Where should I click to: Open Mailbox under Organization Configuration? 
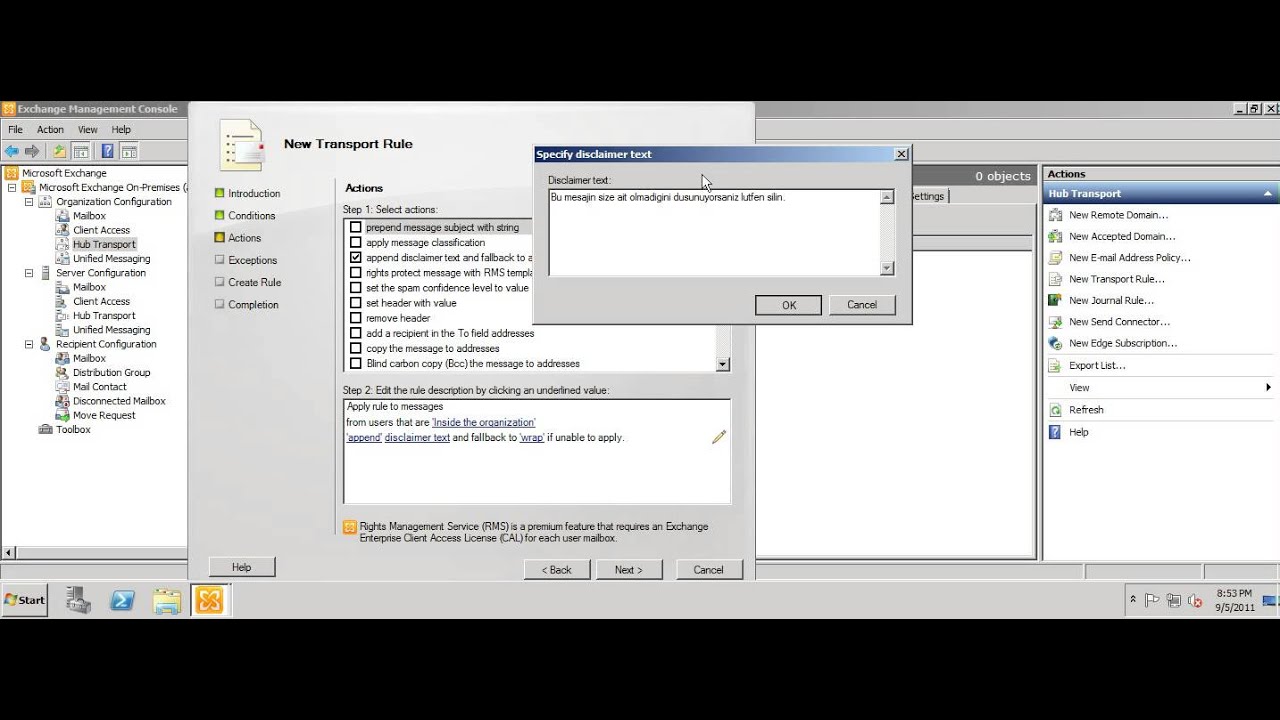pos(89,216)
